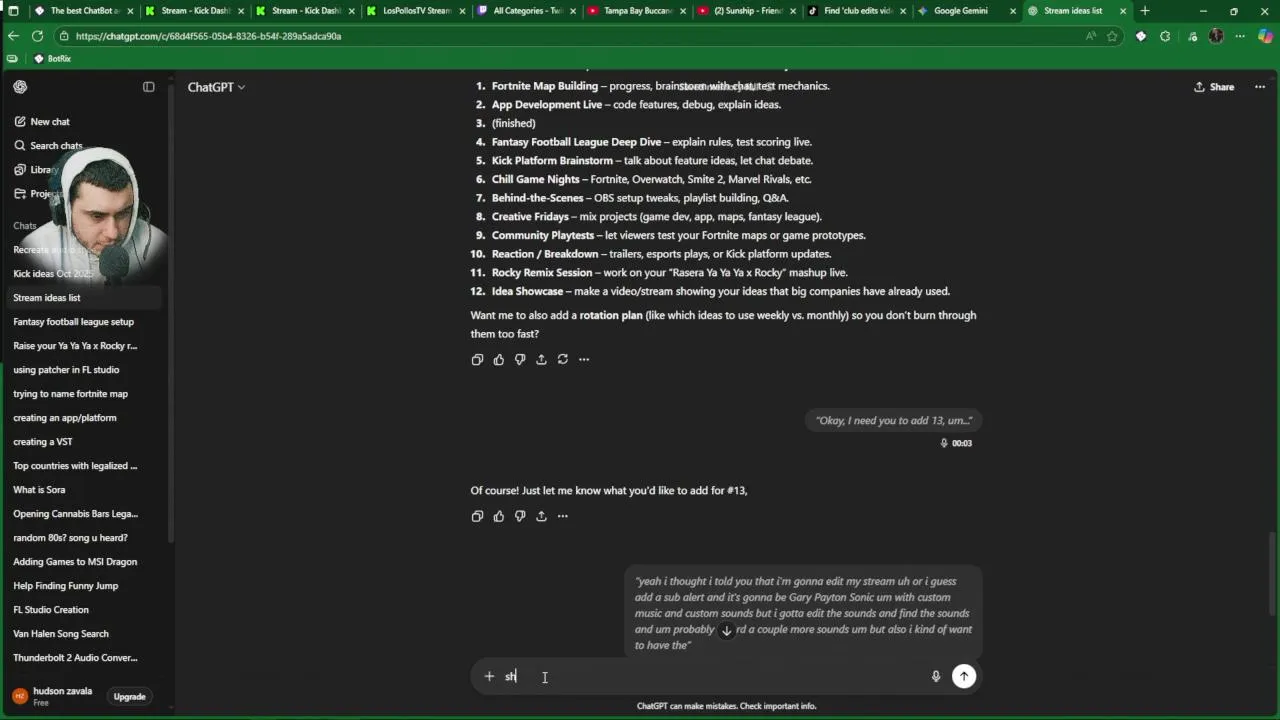Image resolution: width=1280 pixels, height=720 pixels.
Task: Click the scroll-to-bottom arrow button
Action: [726, 630]
